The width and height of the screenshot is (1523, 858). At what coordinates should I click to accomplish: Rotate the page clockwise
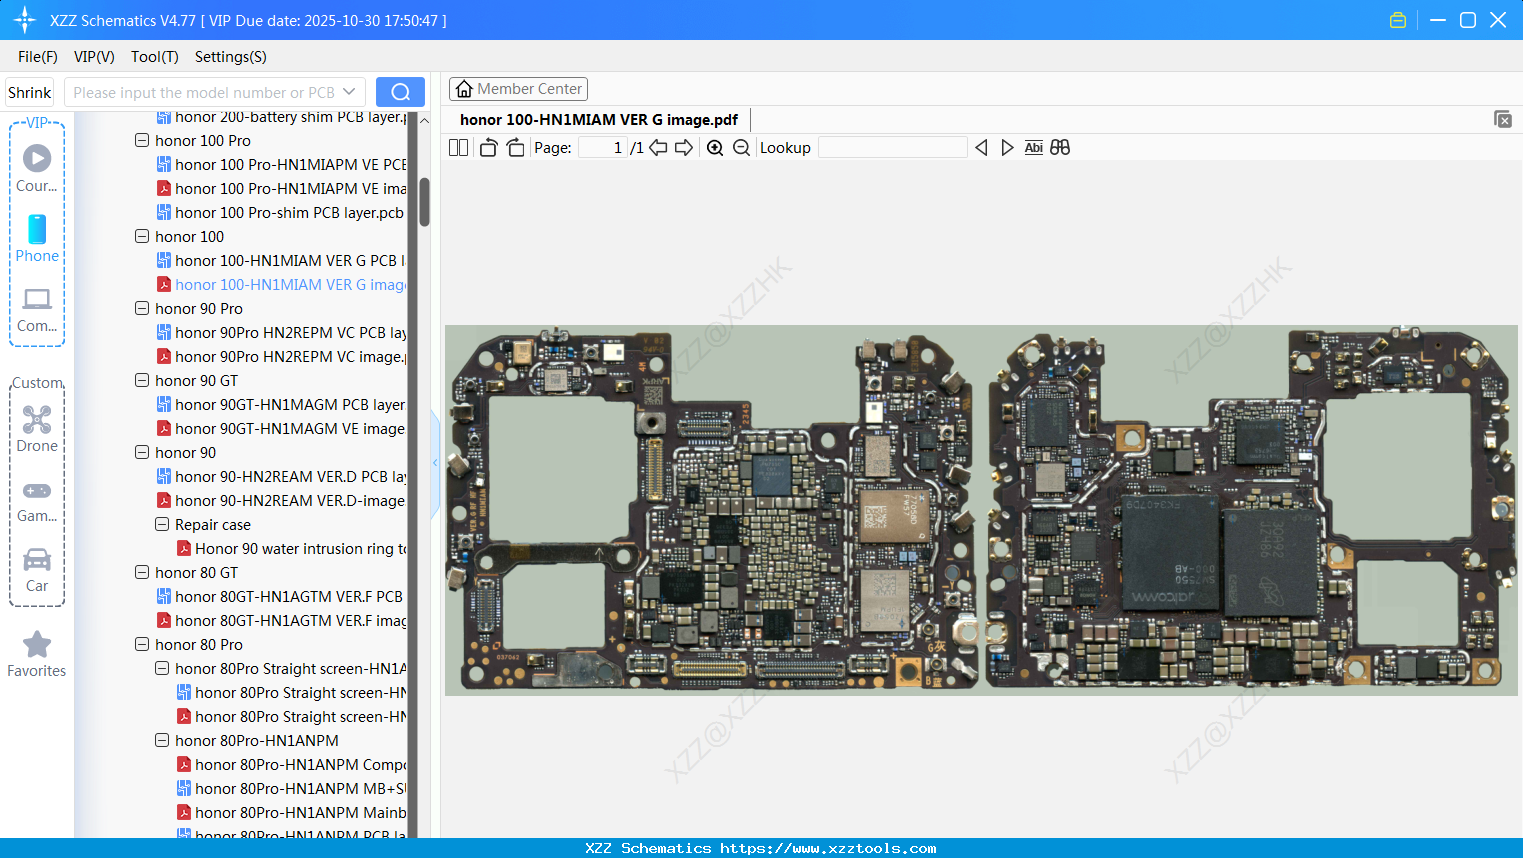[515, 148]
